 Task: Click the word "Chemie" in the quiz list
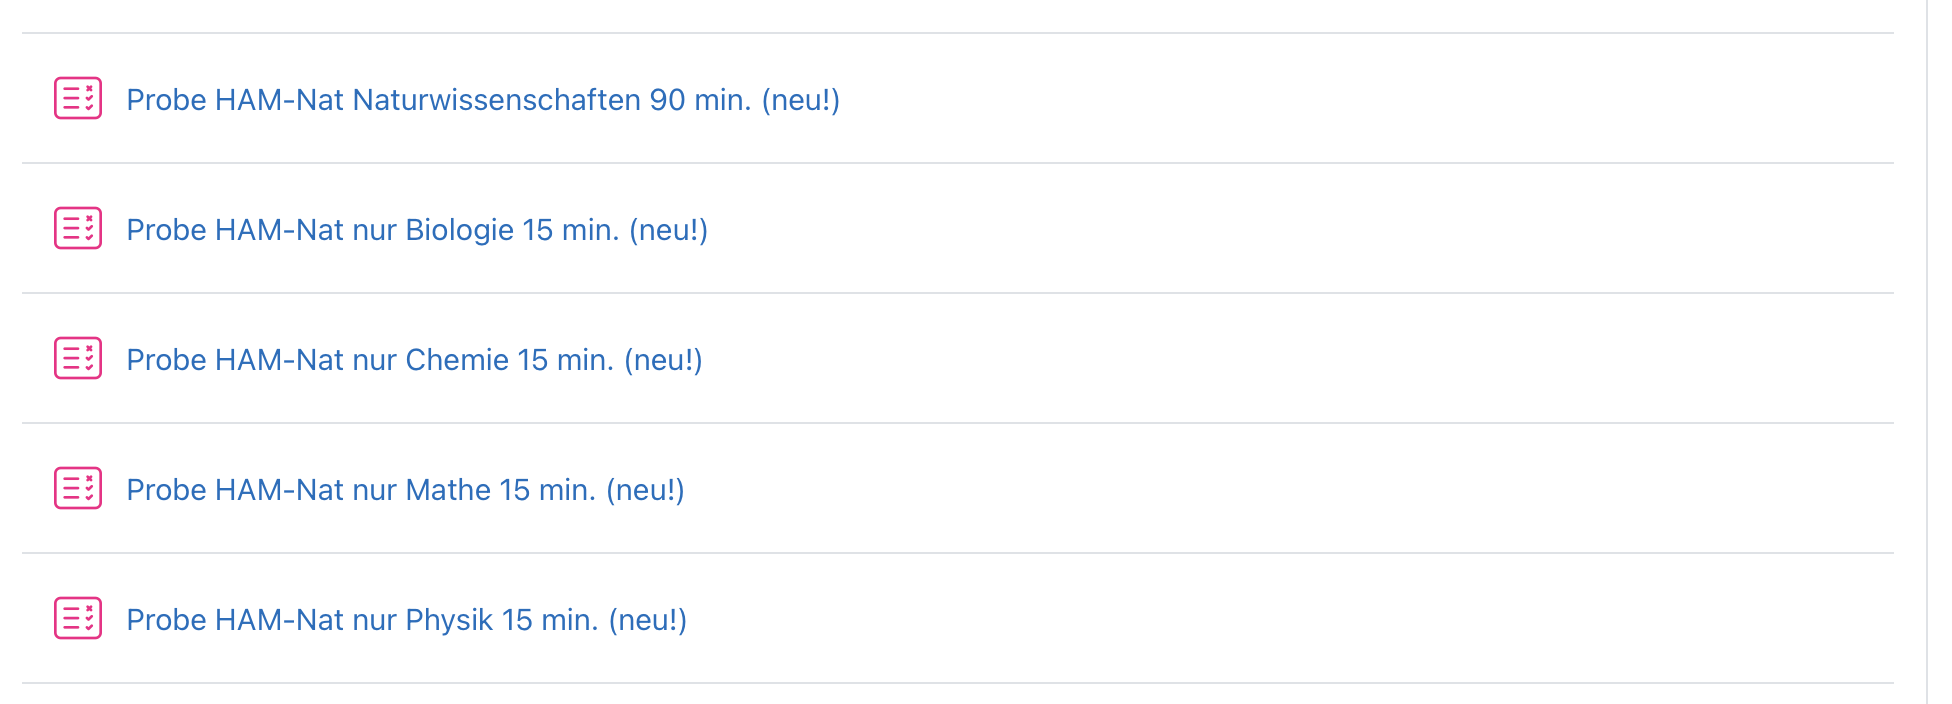[457, 360]
